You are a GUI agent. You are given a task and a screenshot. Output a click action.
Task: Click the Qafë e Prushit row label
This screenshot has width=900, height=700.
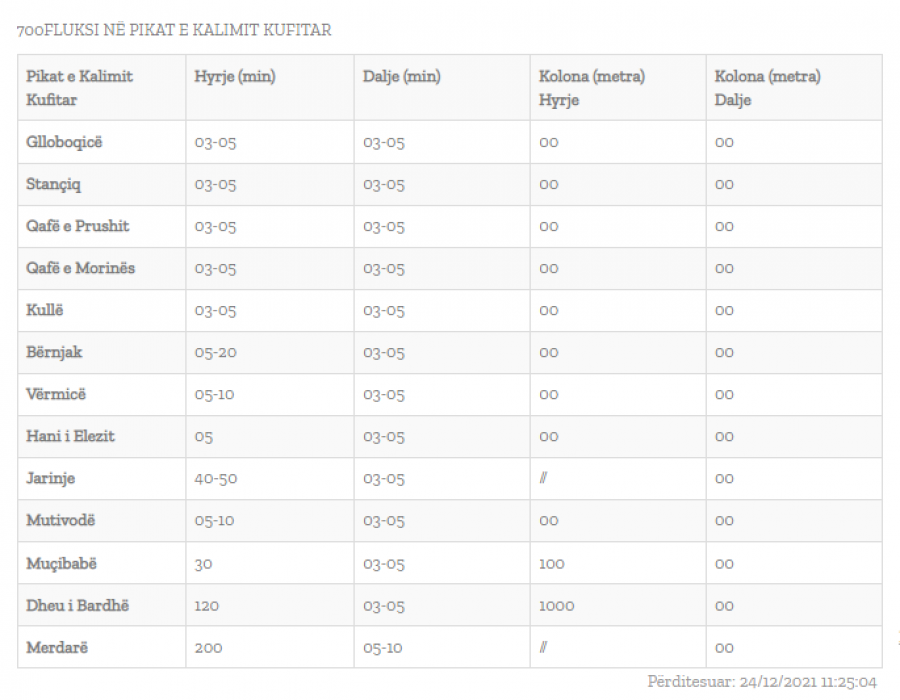pyautogui.click(x=77, y=226)
